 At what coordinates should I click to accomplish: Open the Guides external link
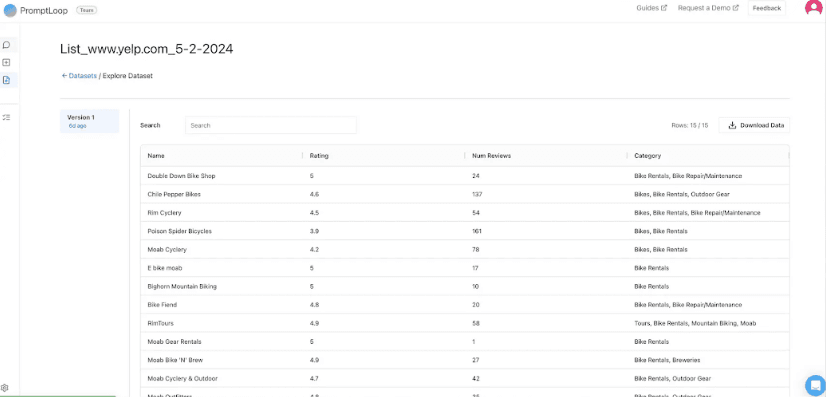(x=652, y=8)
